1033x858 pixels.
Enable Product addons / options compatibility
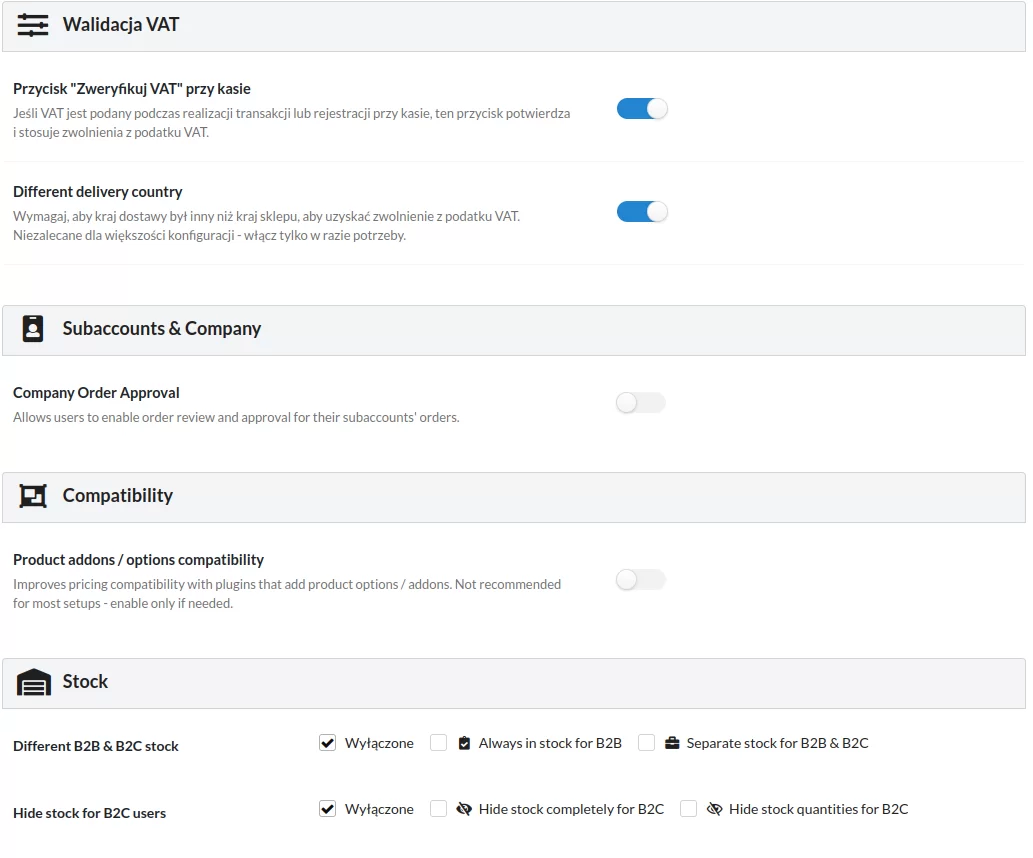click(x=641, y=580)
